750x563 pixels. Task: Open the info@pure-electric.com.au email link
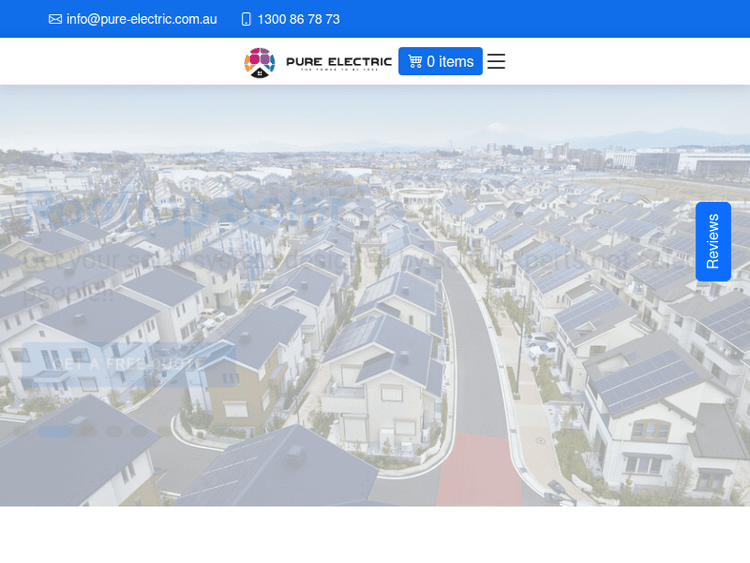click(141, 19)
